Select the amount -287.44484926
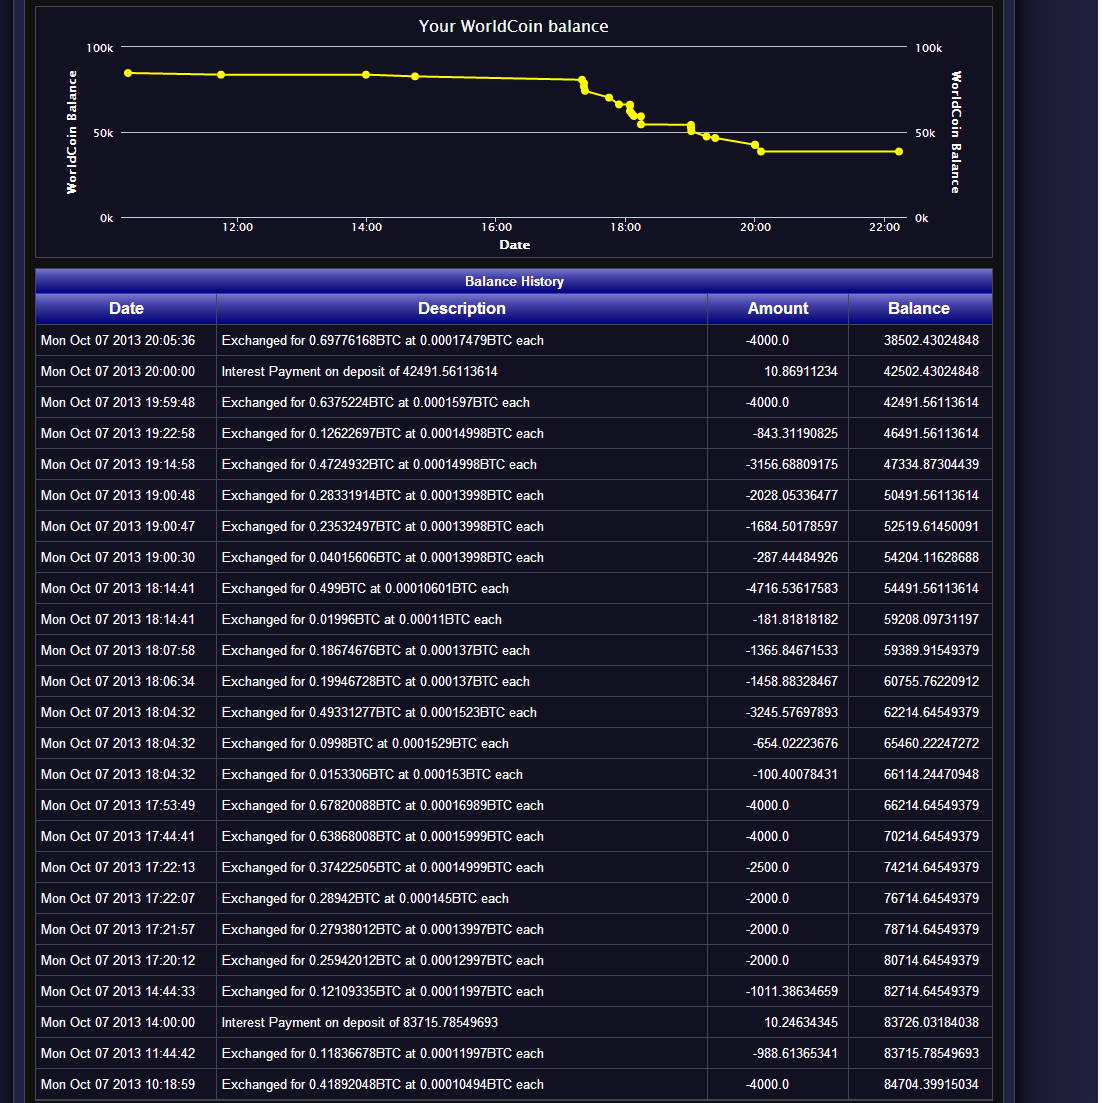1102x1103 pixels. click(x=795, y=557)
